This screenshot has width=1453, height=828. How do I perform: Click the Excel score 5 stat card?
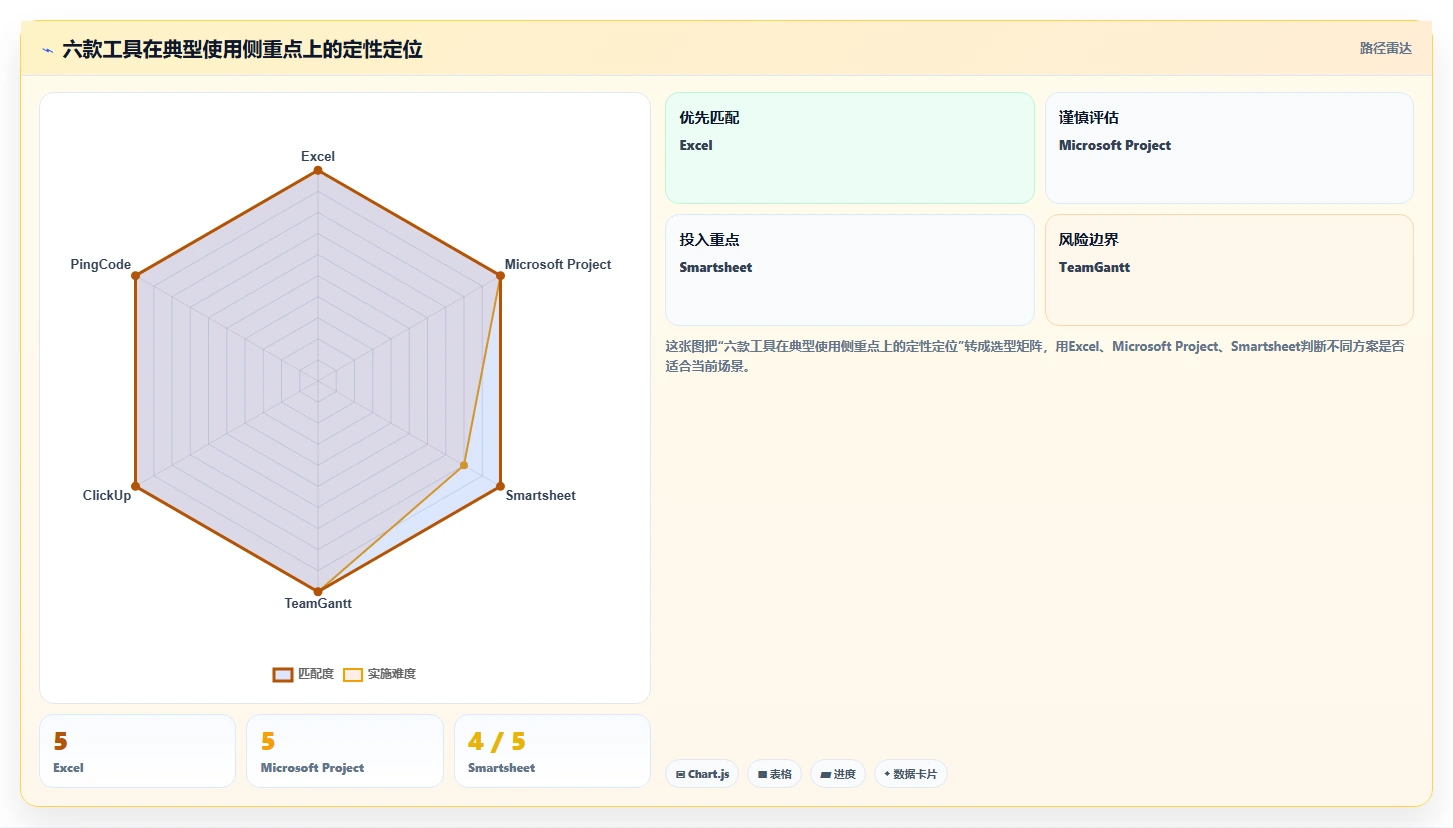(x=138, y=751)
